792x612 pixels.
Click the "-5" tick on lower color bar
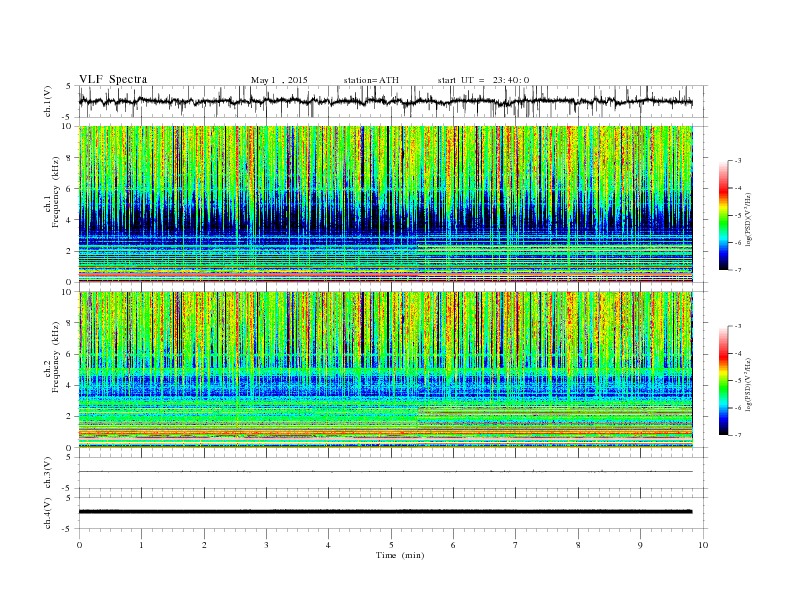pyautogui.click(x=738, y=380)
